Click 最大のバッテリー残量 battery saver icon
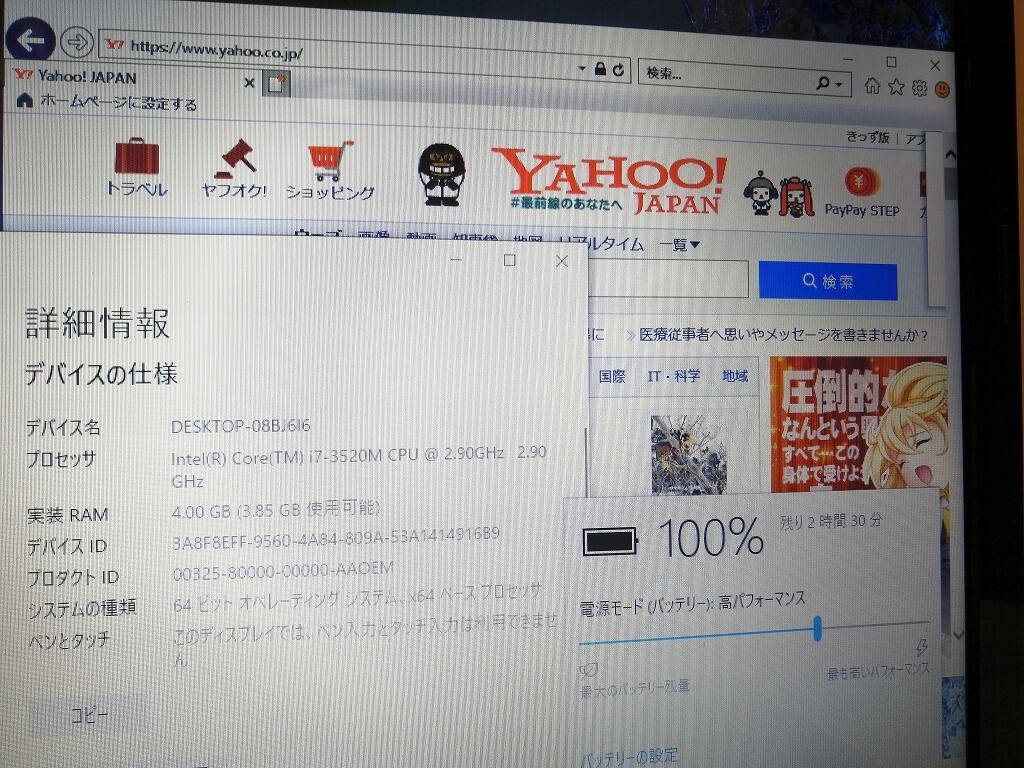Screen dimensions: 1024x768 click(588, 670)
